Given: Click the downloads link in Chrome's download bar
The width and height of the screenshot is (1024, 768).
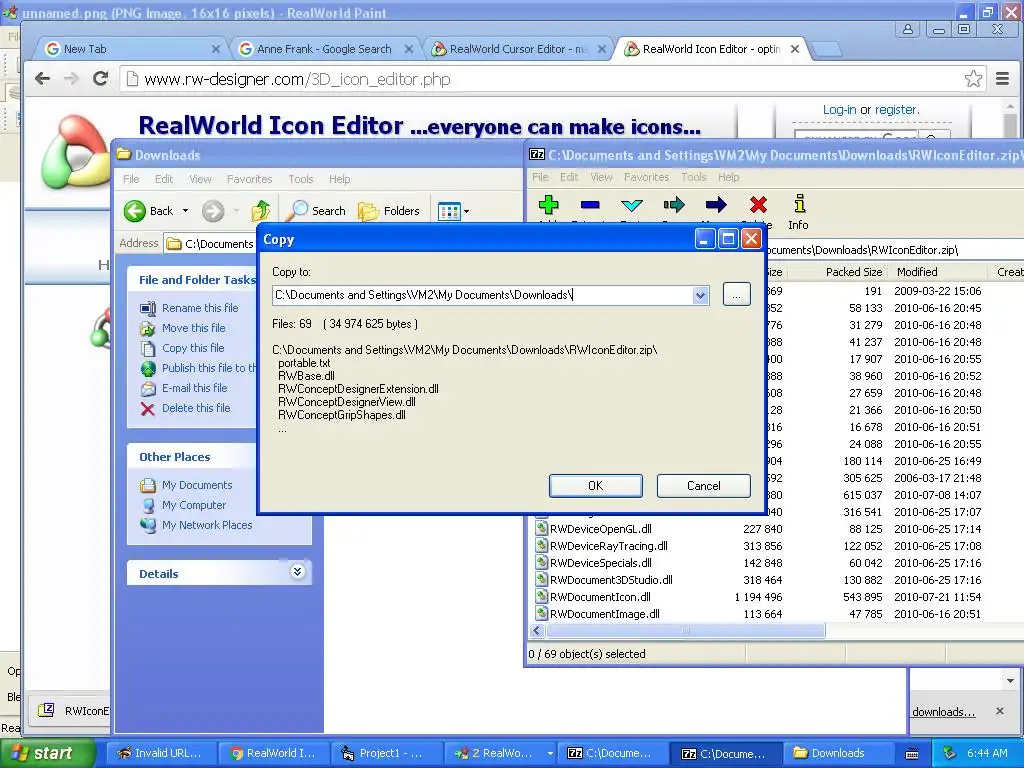Looking at the screenshot, I should point(943,712).
